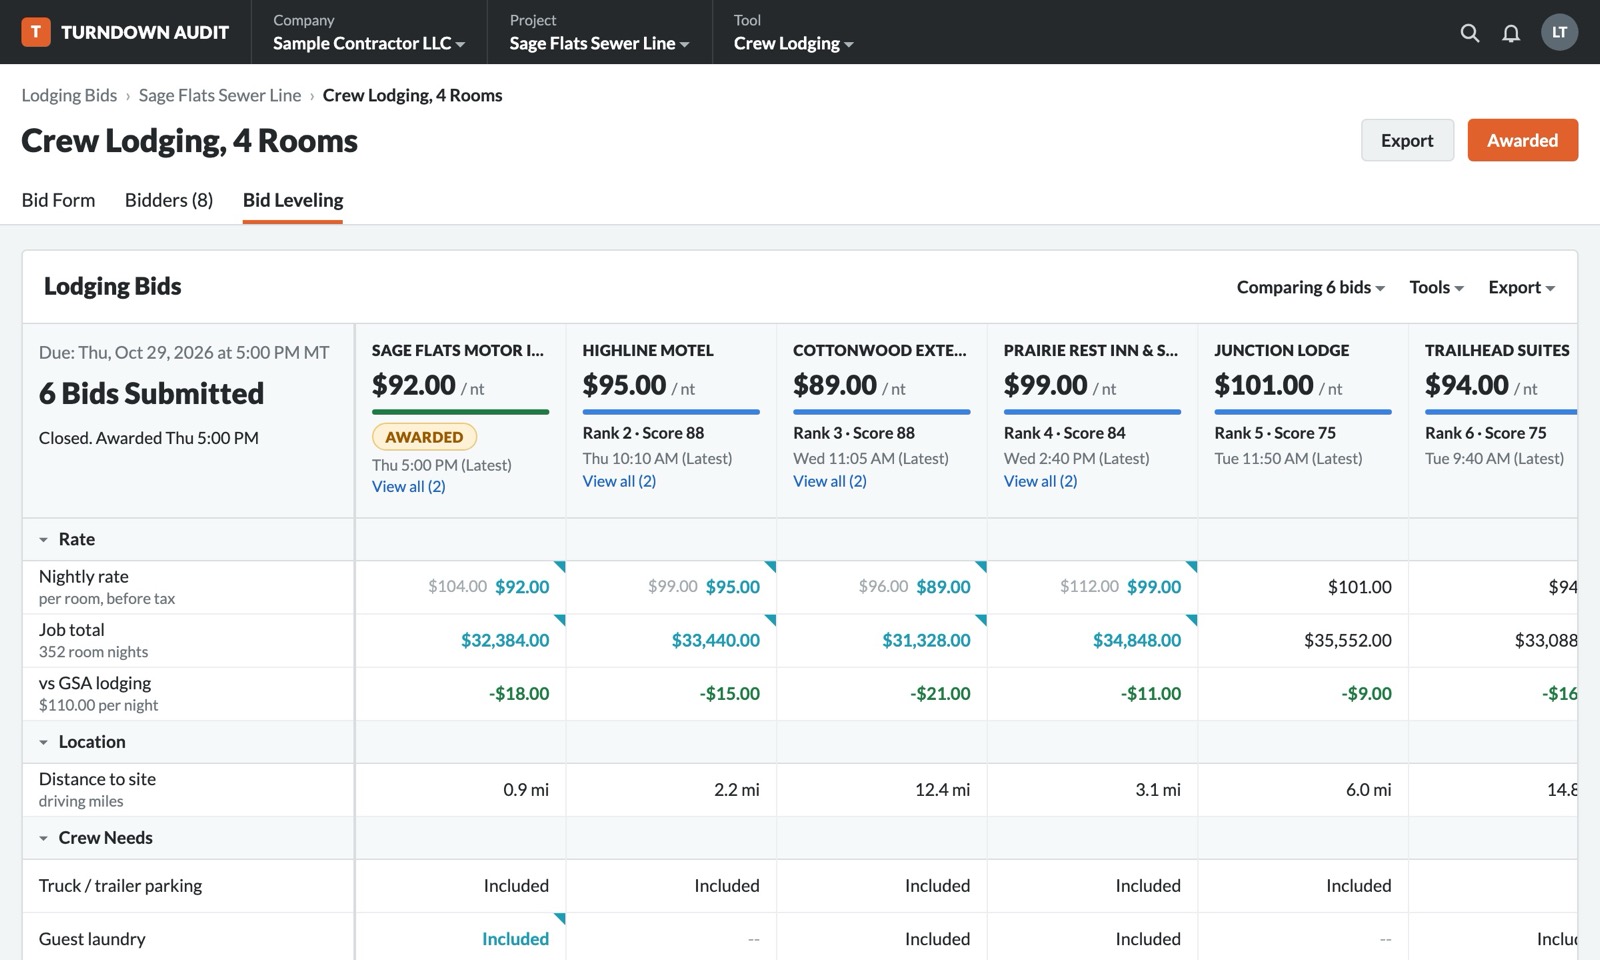
Task: Open the search magnifier icon
Action: click(1470, 33)
